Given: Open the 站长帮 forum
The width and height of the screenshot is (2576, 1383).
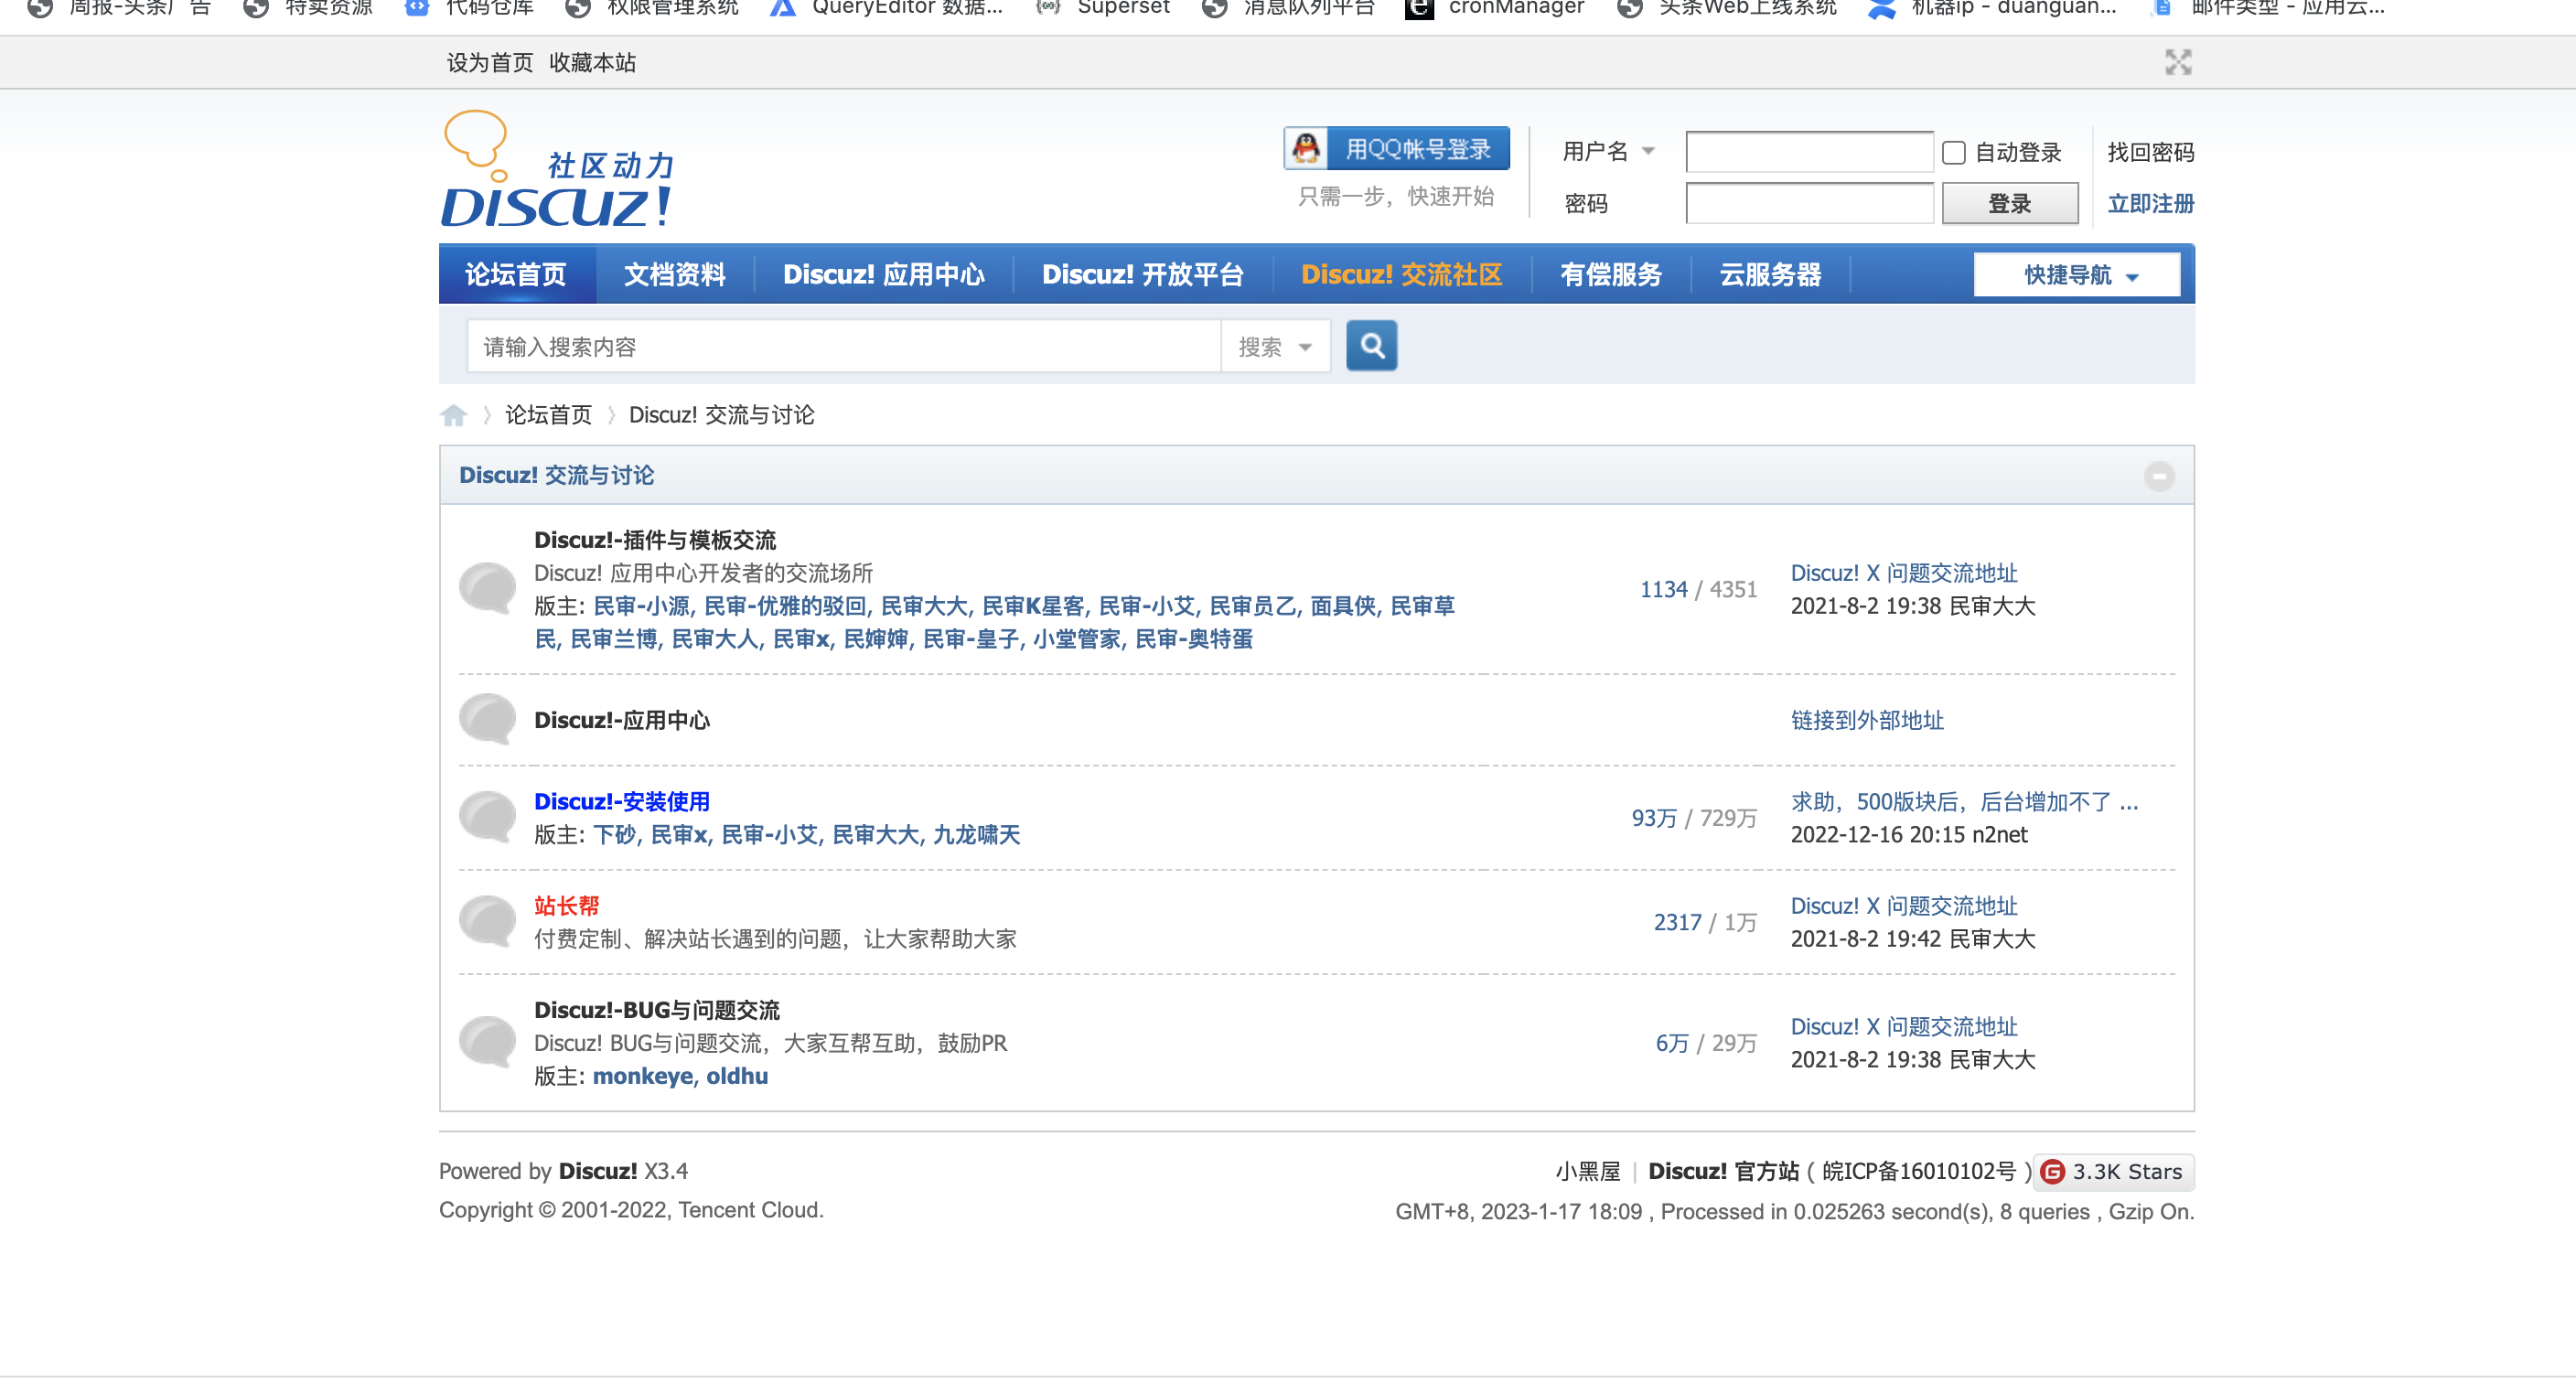Looking at the screenshot, I should [x=567, y=906].
